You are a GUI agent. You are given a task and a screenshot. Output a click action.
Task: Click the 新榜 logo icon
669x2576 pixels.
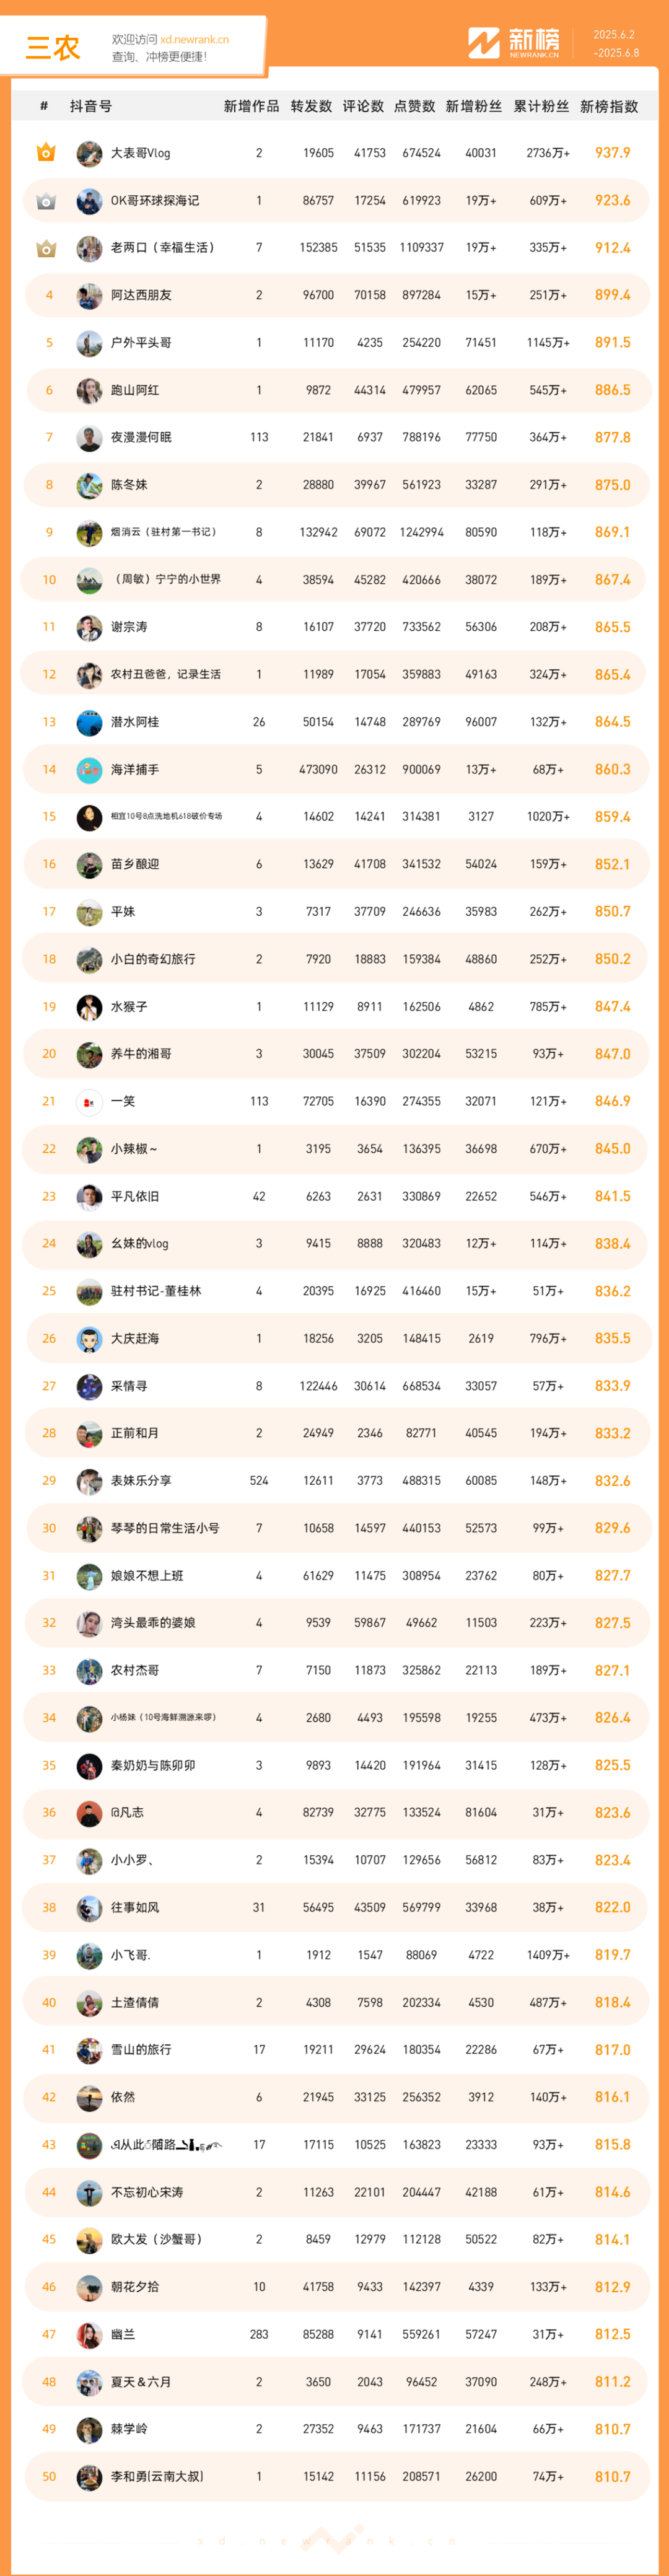[484, 43]
